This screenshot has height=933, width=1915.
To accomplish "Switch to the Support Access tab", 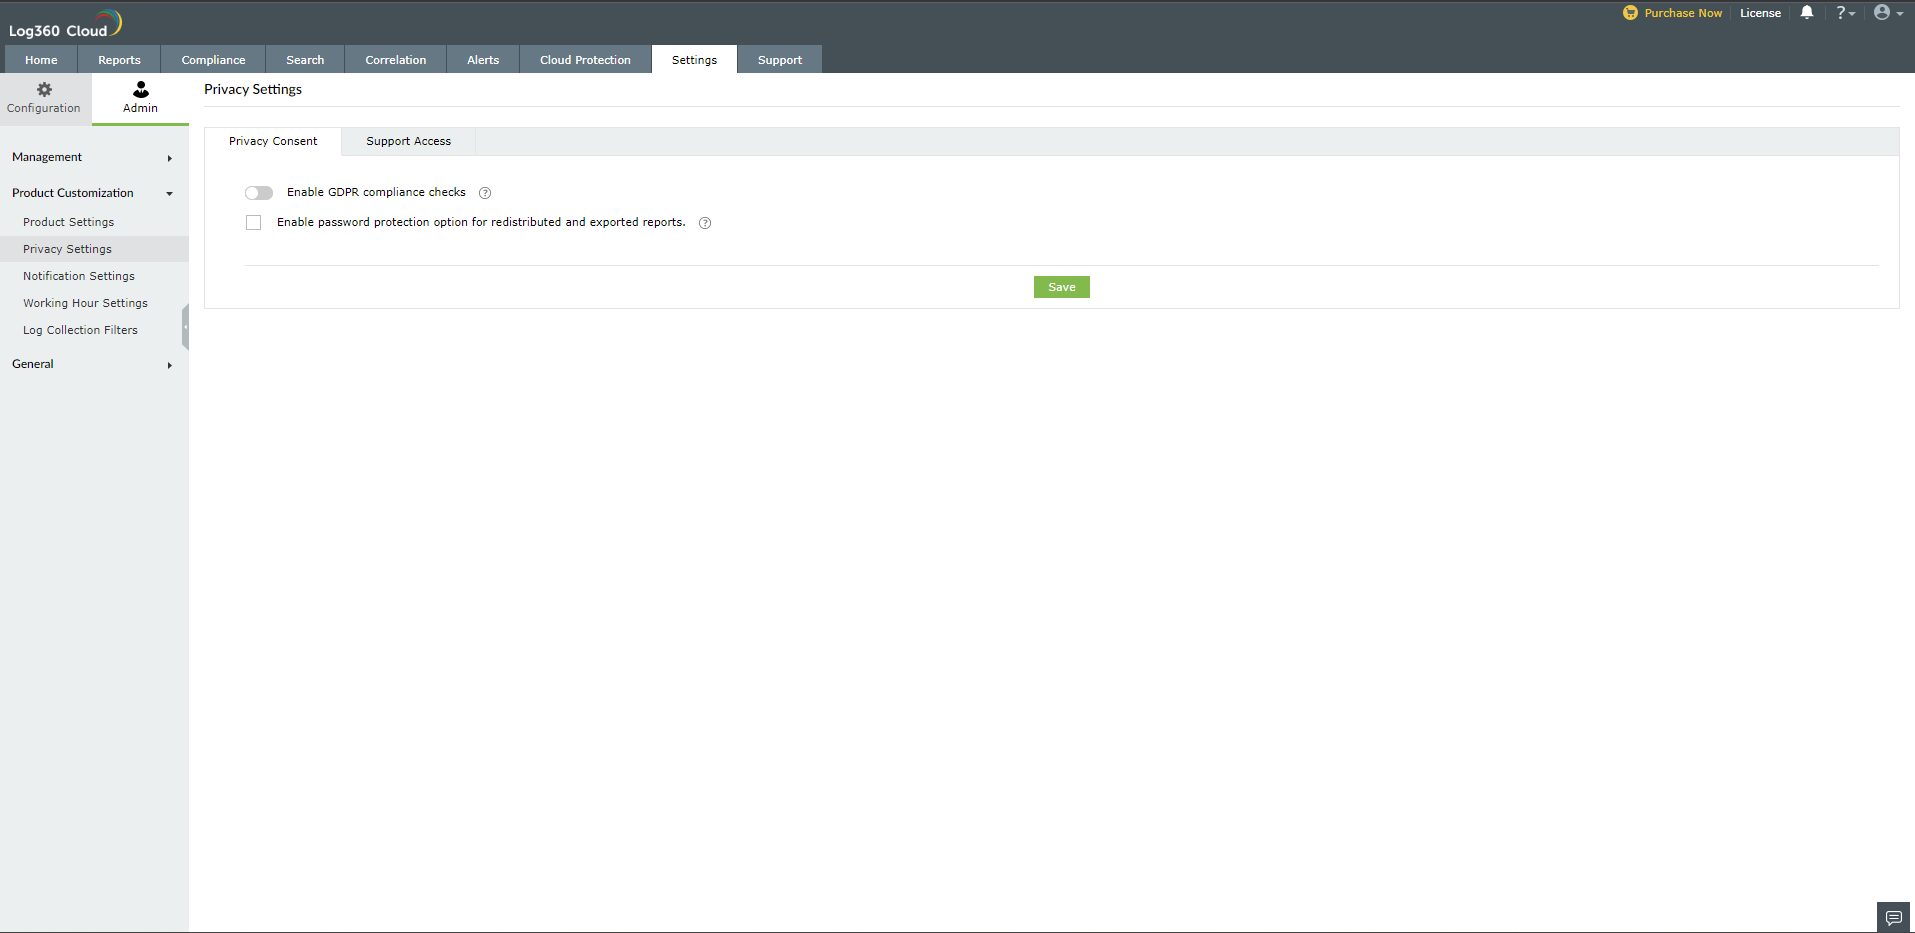I will [408, 142].
